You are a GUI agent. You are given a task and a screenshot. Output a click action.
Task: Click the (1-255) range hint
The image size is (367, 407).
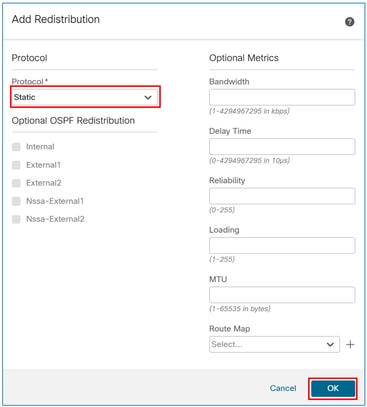click(x=222, y=259)
